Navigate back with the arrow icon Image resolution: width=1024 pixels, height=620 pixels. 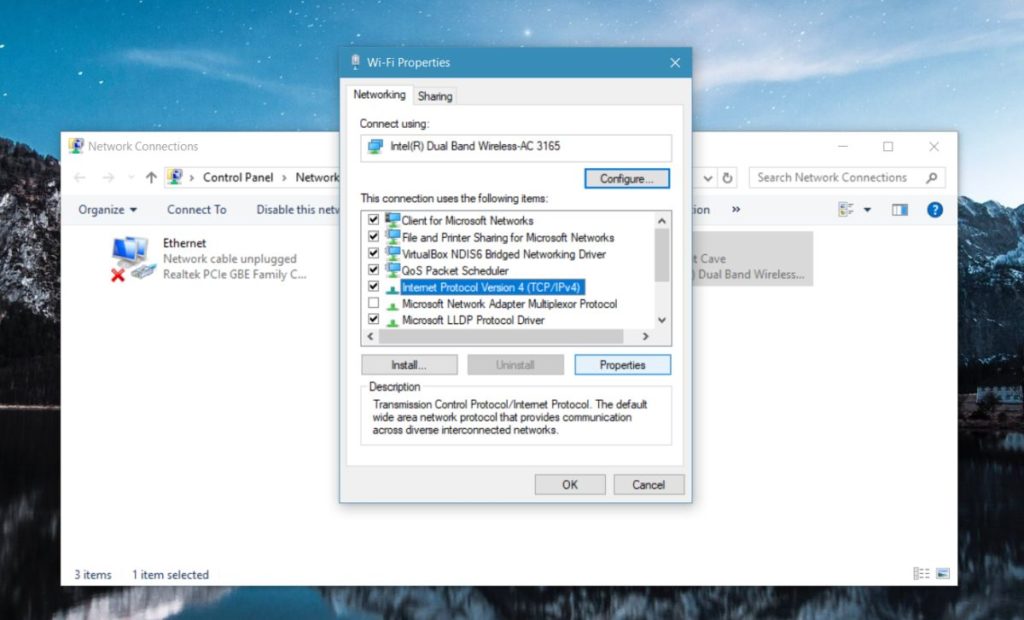pos(80,177)
